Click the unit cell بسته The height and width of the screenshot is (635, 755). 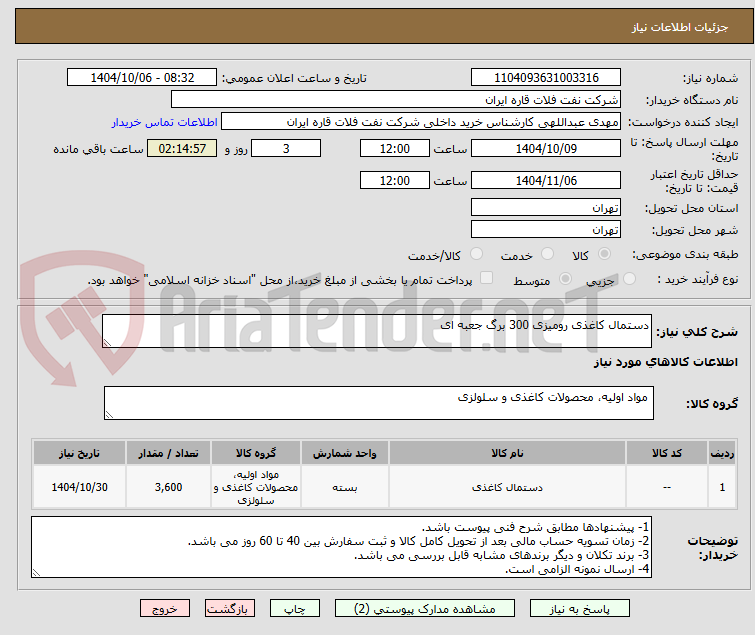(x=345, y=487)
